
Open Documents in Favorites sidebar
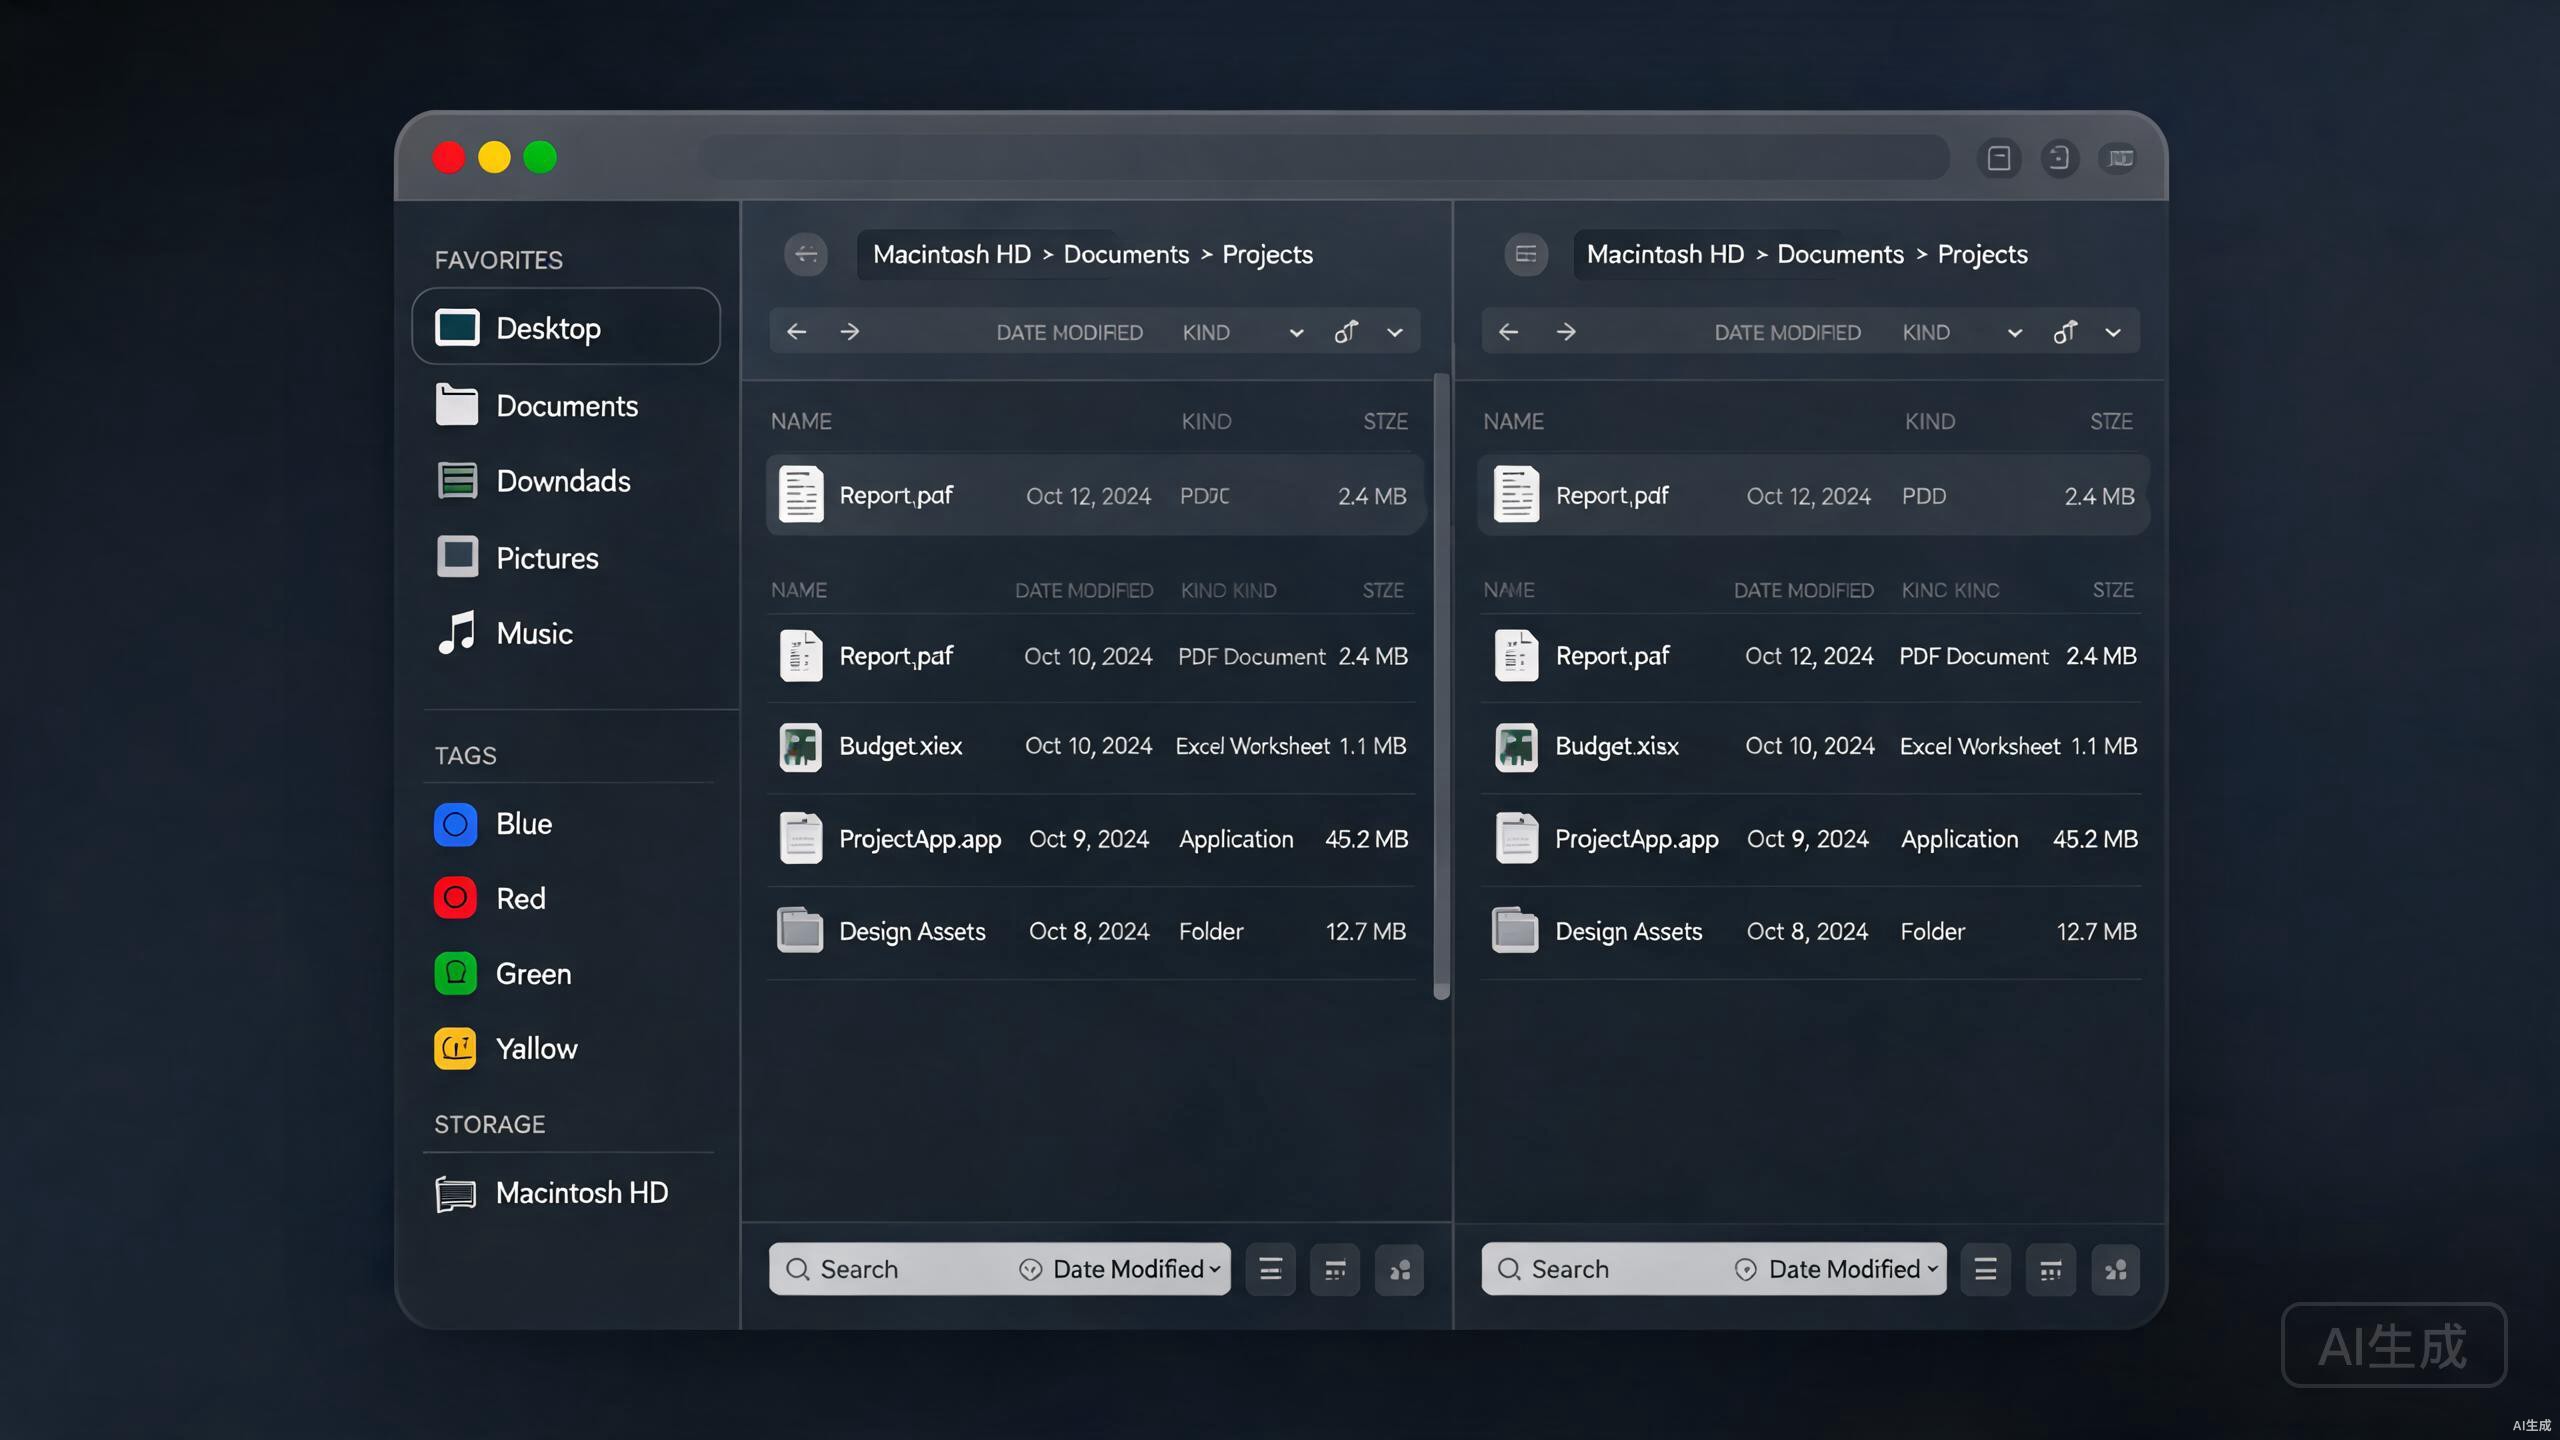click(566, 406)
